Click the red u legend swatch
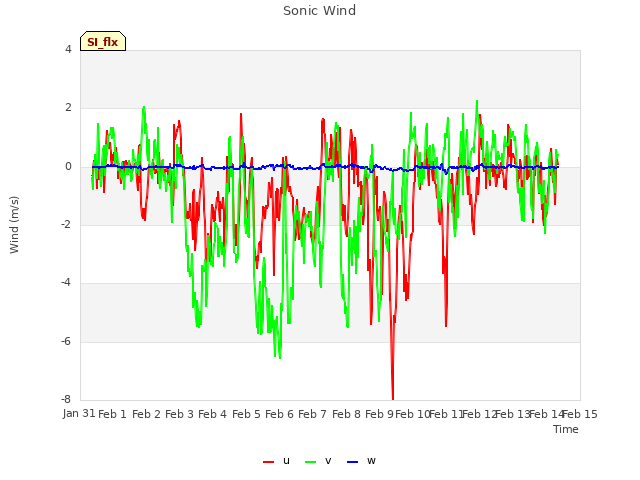640x480 pixels. (x=269, y=462)
